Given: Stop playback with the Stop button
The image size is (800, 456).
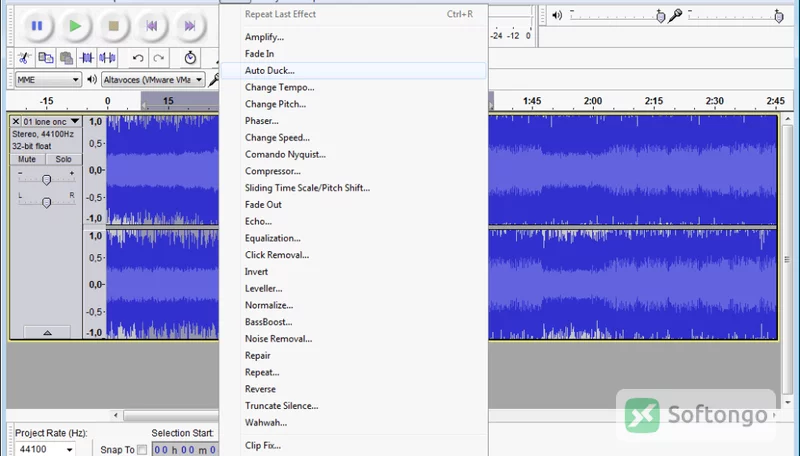Looking at the screenshot, I should [x=113, y=26].
